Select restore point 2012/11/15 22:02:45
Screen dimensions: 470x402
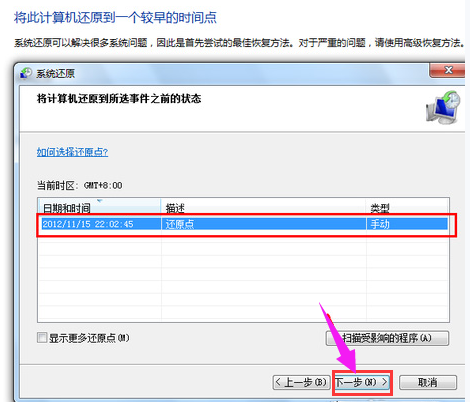[244, 224]
